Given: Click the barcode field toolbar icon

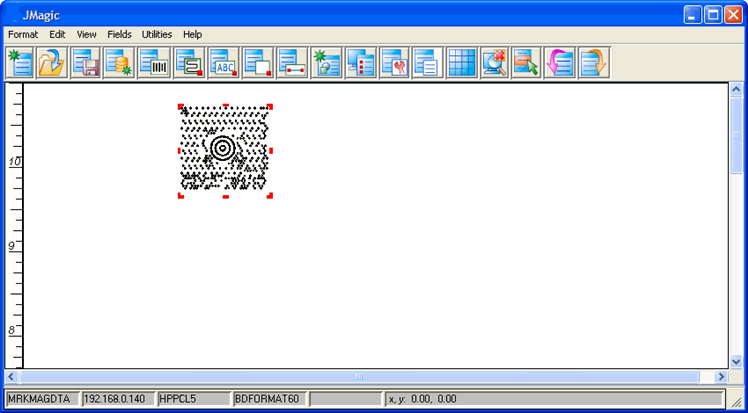Looking at the screenshot, I should [x=154, y=62].
